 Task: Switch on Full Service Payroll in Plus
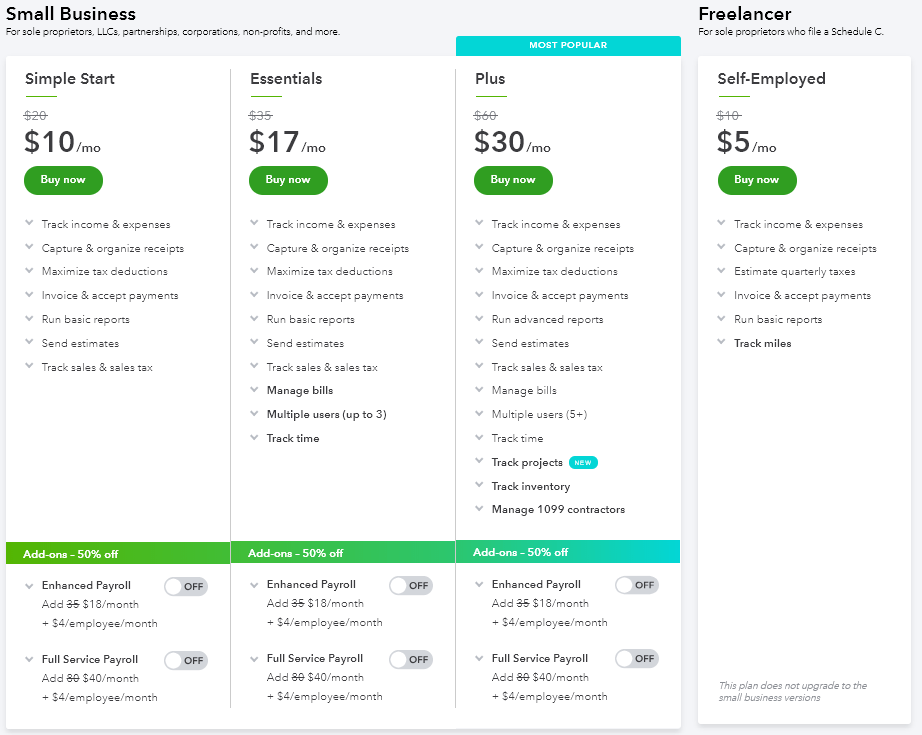637,659
